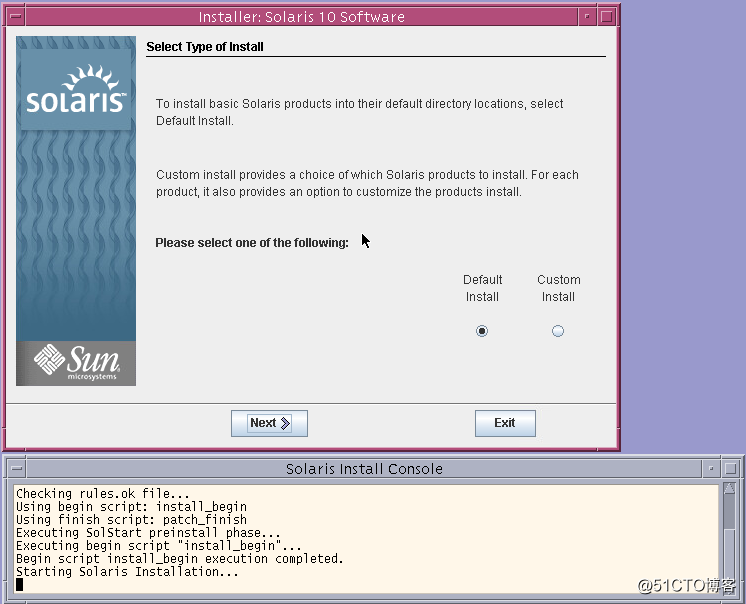Click the Sun Microsystems logo
This screenshot has height=604, width=746.
click(76, 363)
